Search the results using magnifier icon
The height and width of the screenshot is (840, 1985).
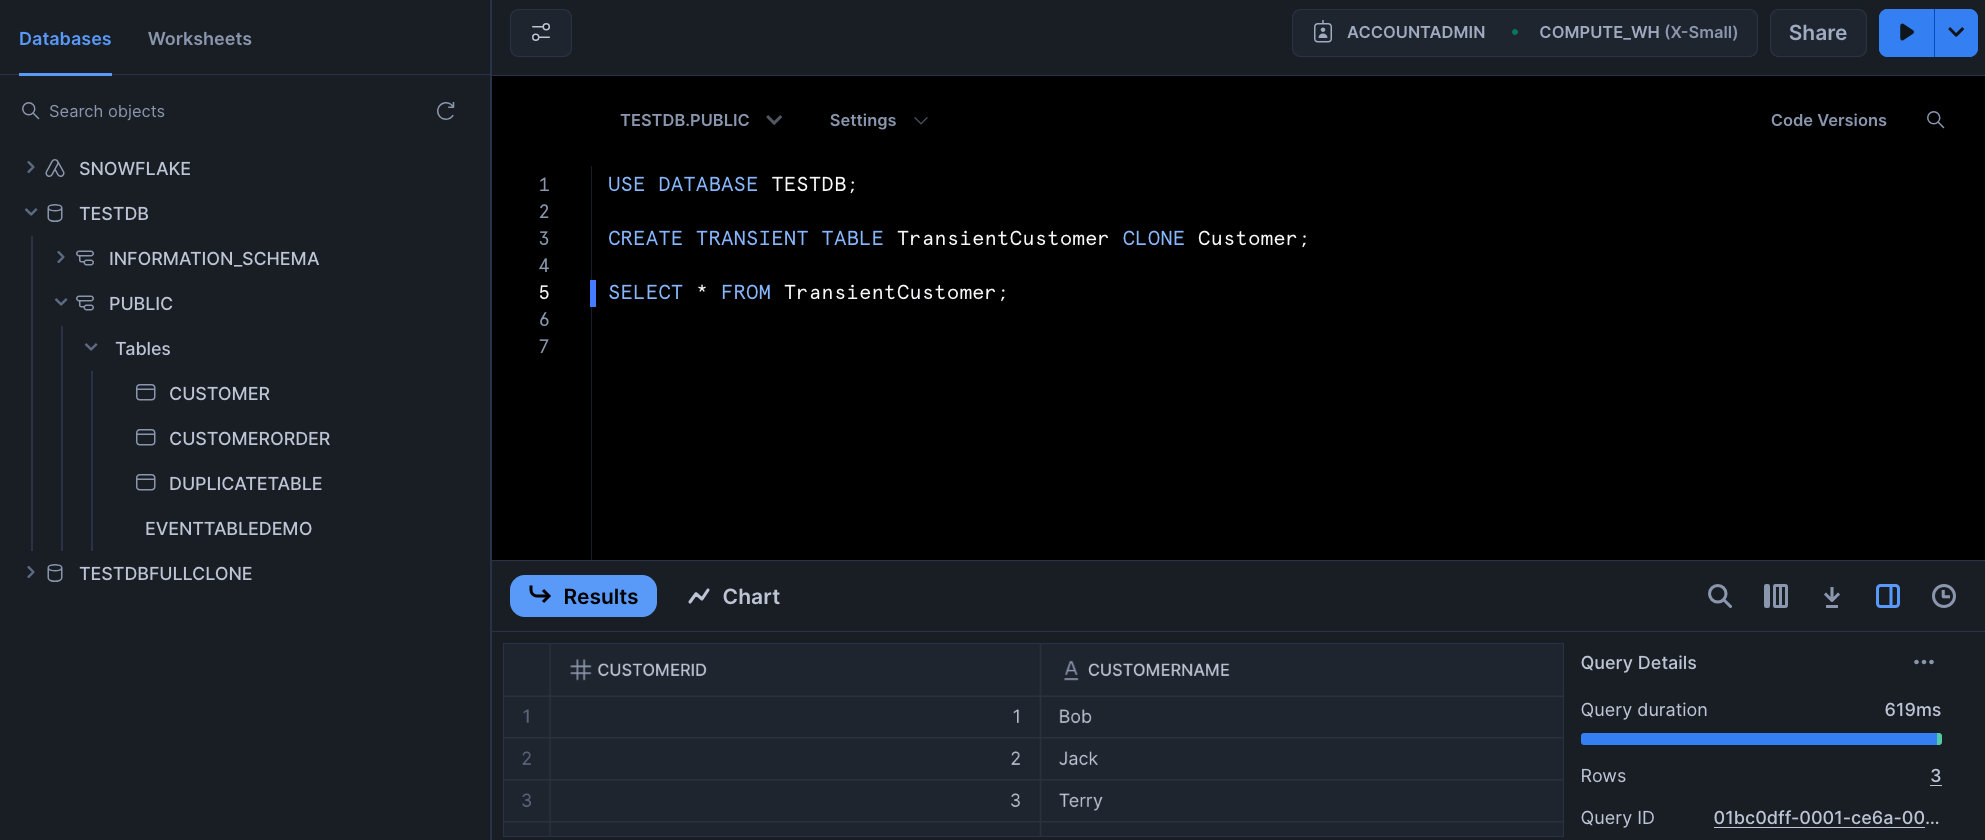click(x=1719, y=597)
